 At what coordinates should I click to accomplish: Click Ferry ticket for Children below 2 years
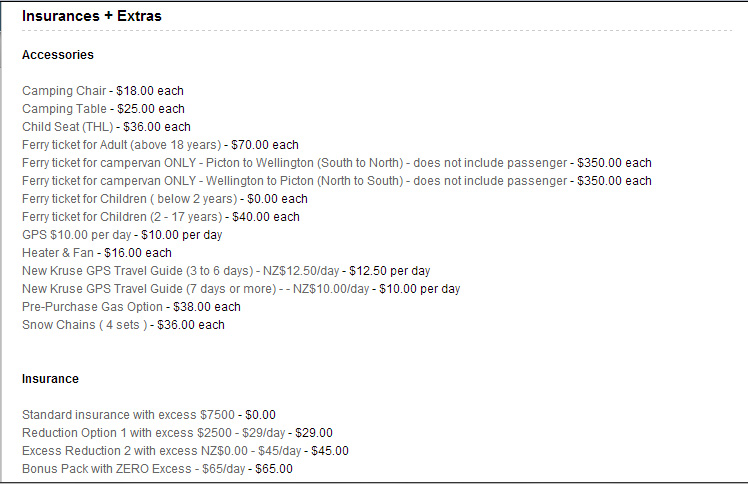click(x=130, y=199)
